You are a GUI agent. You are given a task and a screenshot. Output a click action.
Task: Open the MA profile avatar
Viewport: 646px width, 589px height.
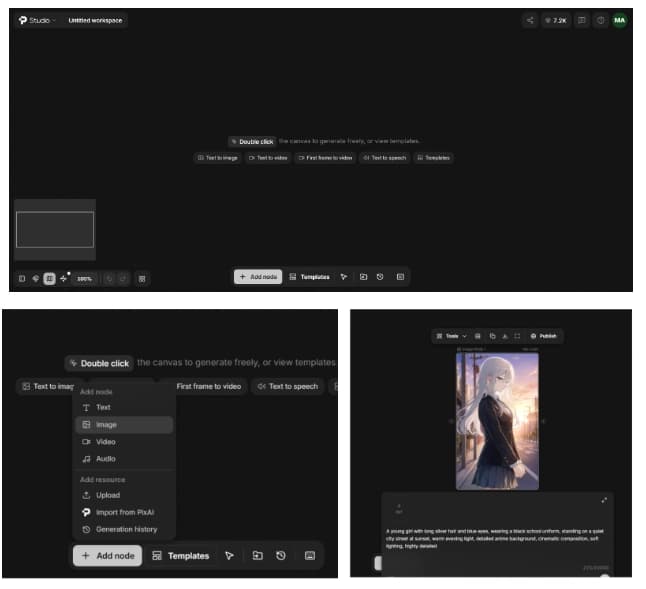point(619,20)
